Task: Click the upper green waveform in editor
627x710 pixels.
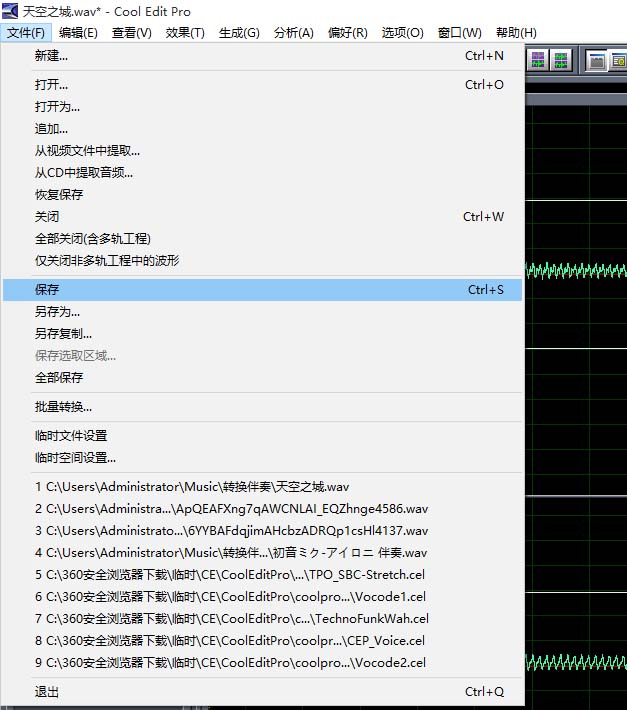Action: 576,271
